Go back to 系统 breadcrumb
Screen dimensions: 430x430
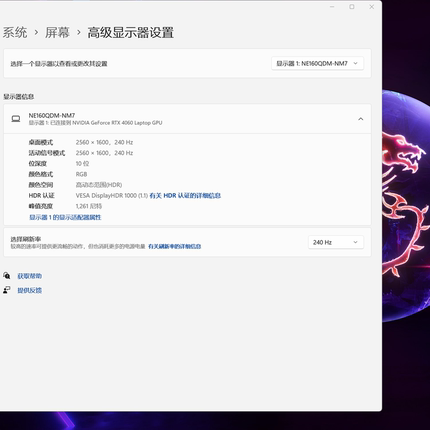coord(15,33)
